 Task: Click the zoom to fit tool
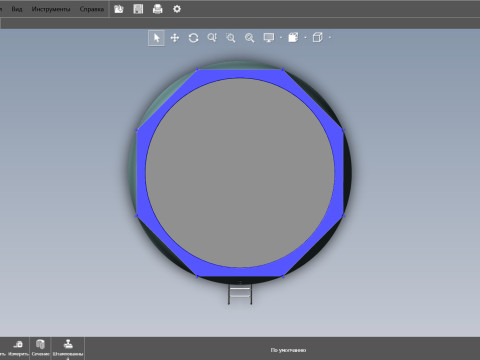pyautogui.click(x=250, y=38)
